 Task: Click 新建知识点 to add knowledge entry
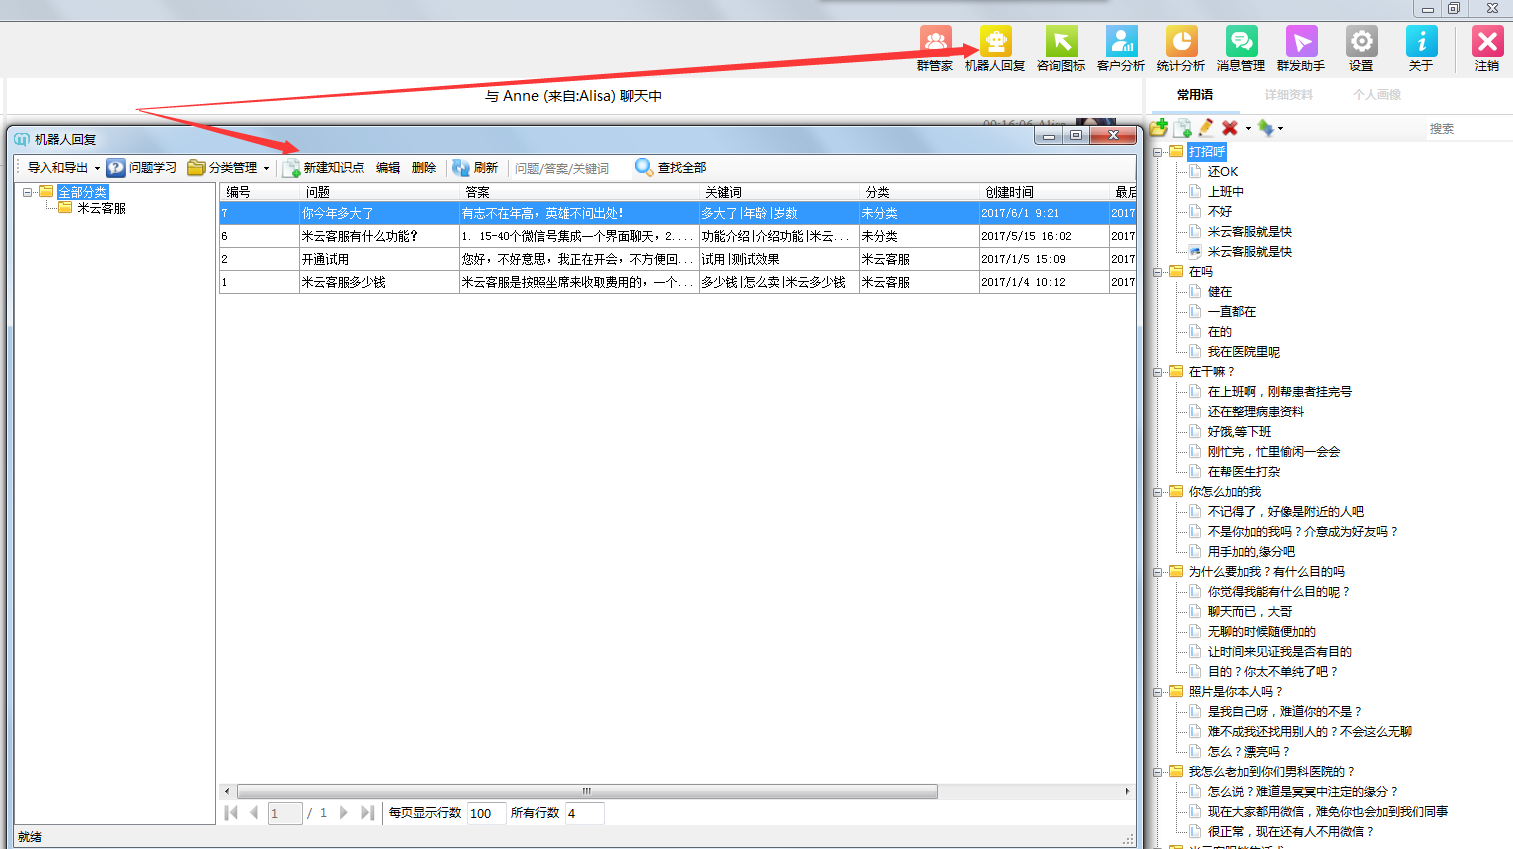(x=324, y=168)
